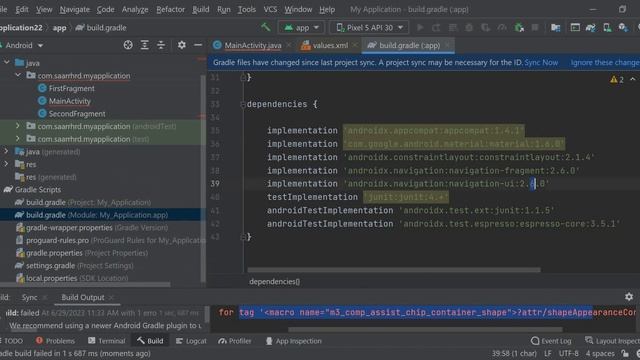Open the Event Log
Screen dimensions: 640x360
tap(551, 341)
